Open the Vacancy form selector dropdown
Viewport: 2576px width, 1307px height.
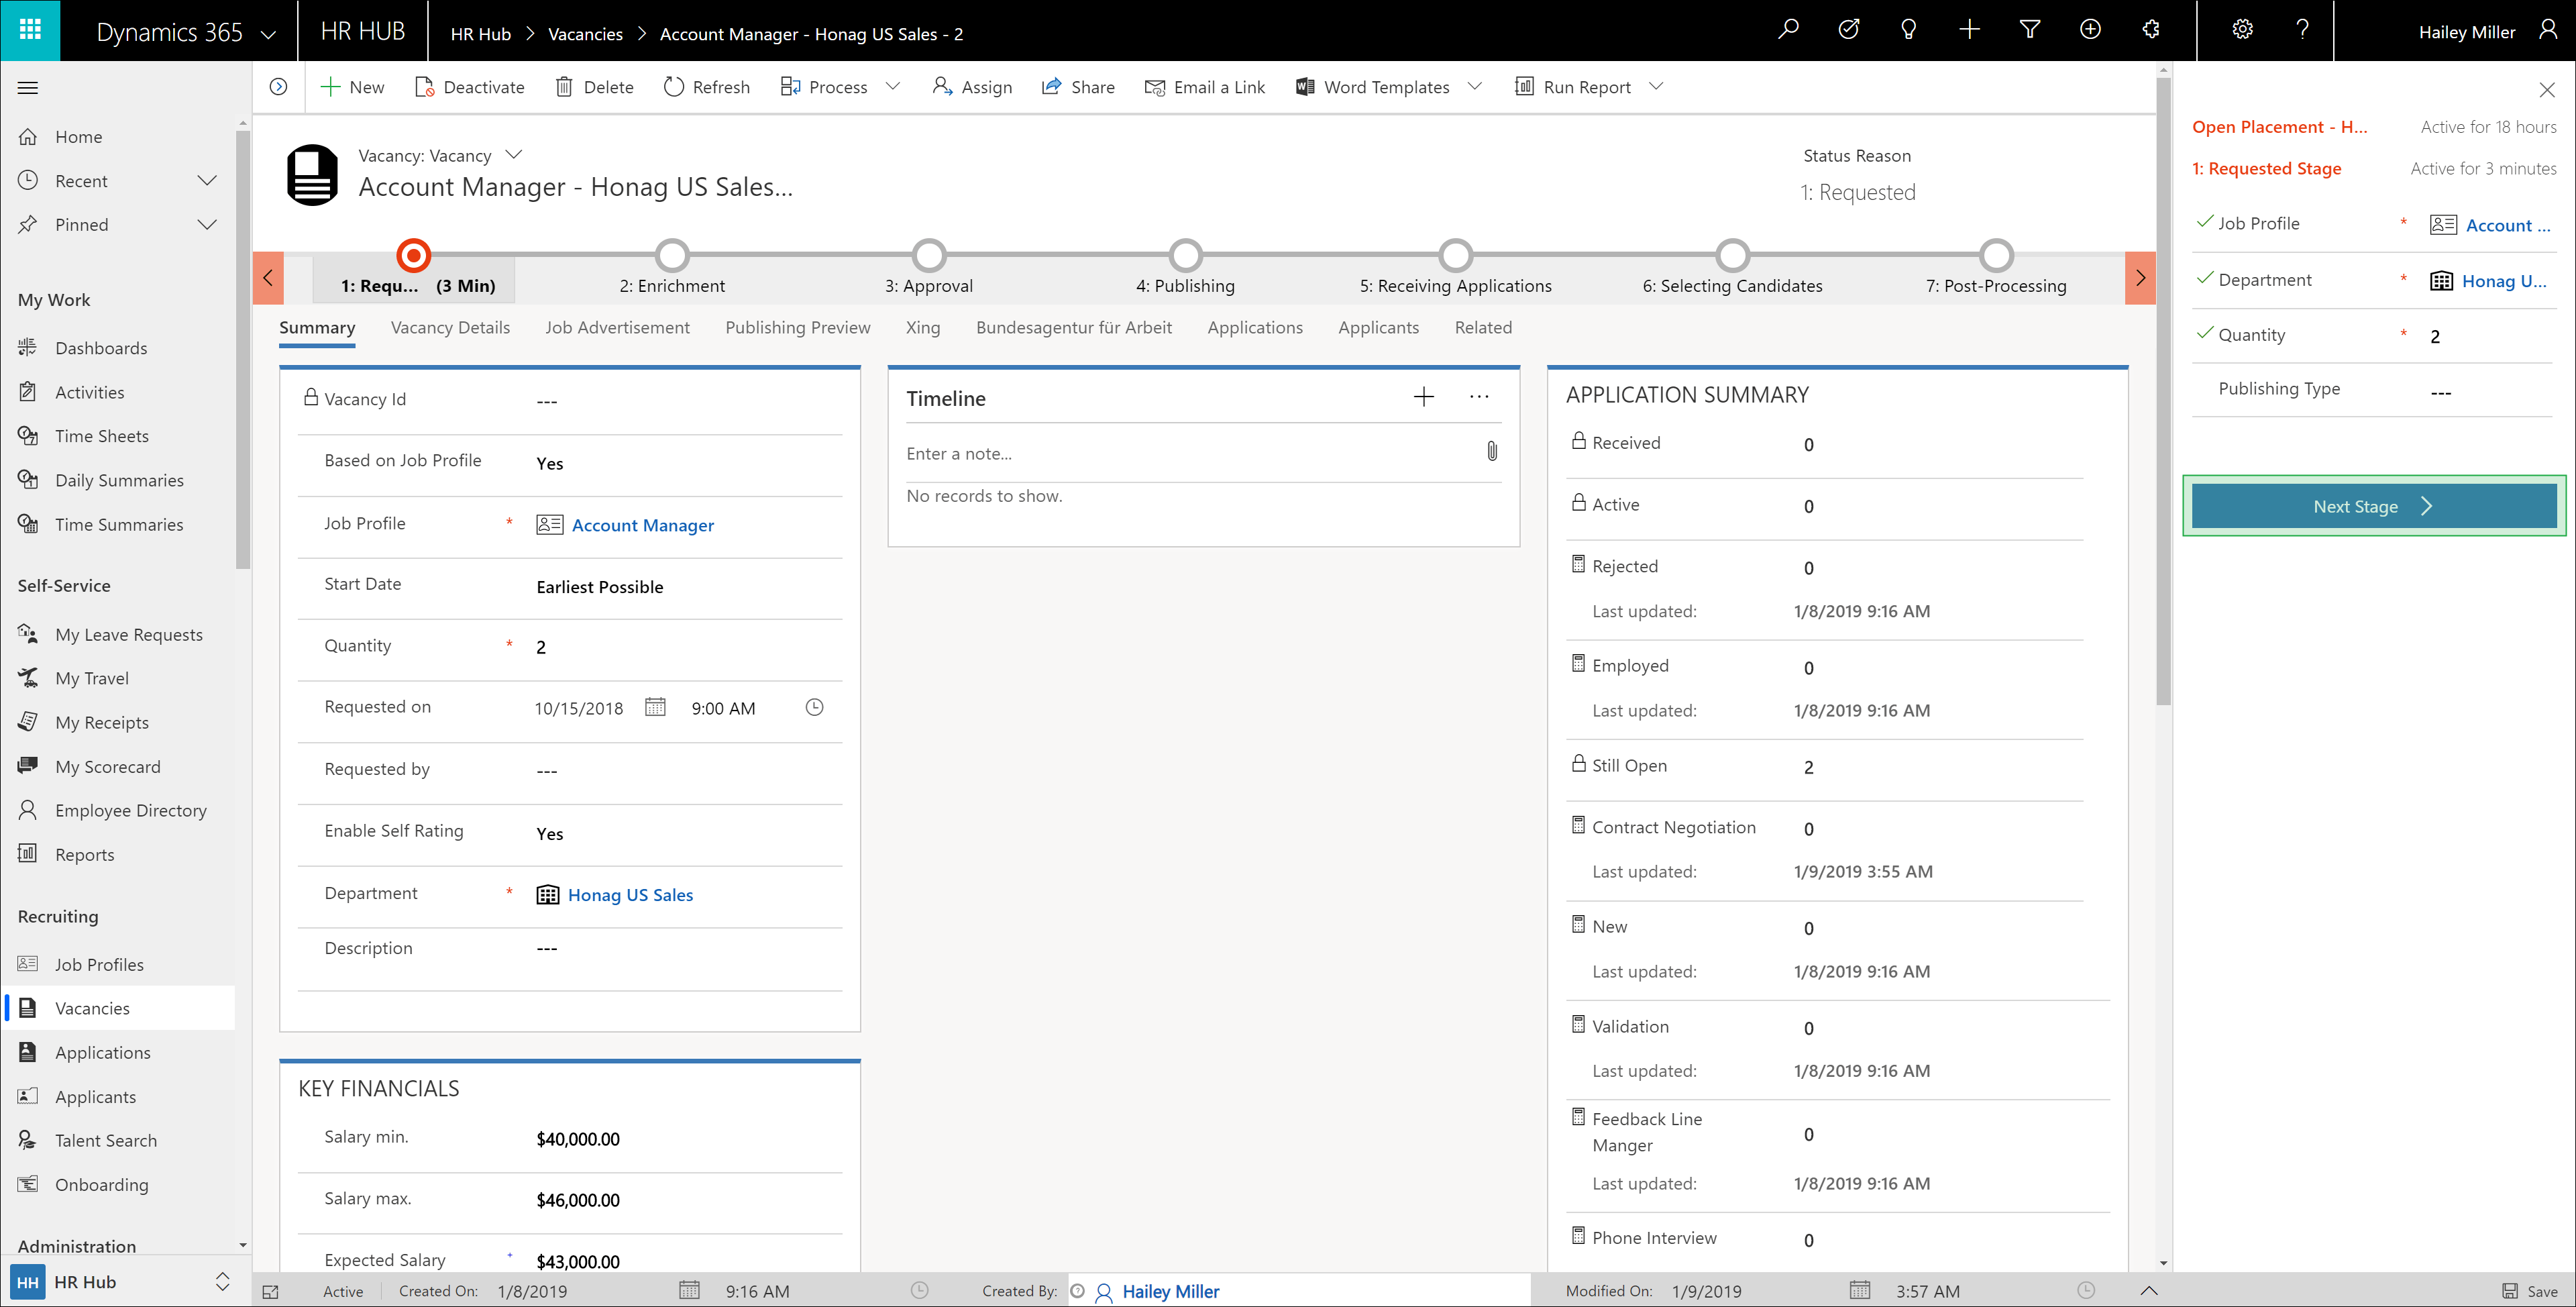(514, 155)
